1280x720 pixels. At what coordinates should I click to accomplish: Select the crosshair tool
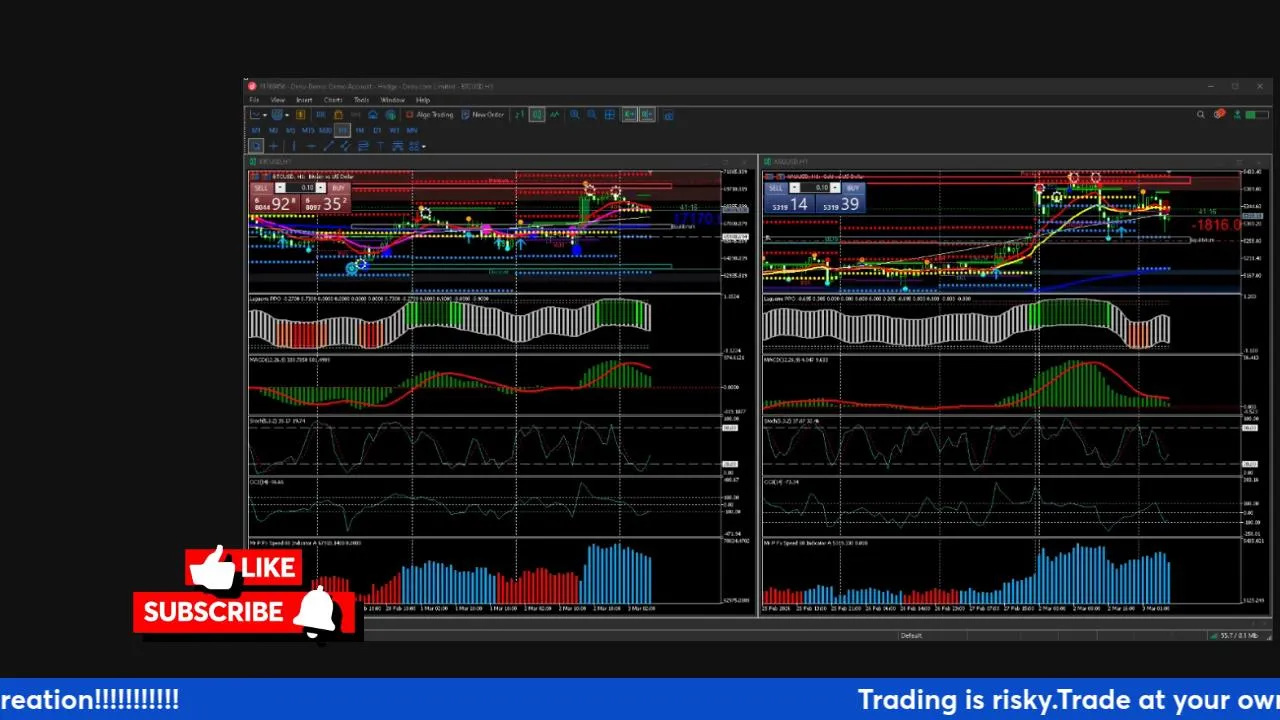(274, 146)
